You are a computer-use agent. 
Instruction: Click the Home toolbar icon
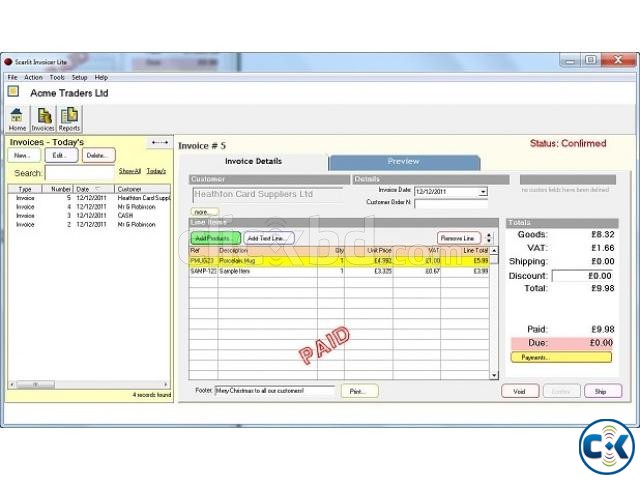17,119
